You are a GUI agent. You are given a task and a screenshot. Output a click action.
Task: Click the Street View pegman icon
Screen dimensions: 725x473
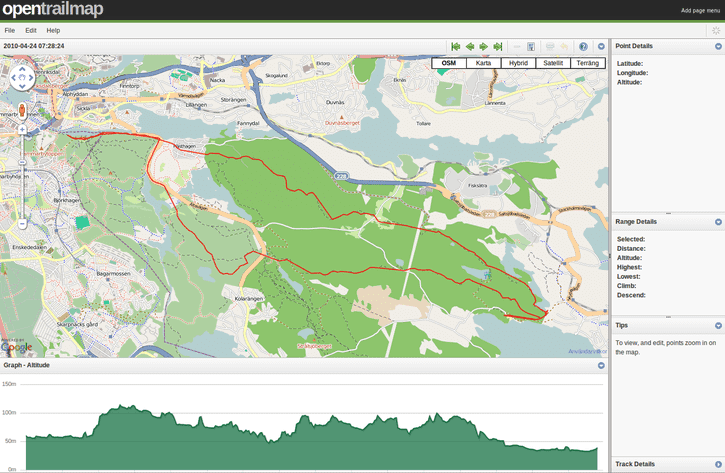pos(22,111)
